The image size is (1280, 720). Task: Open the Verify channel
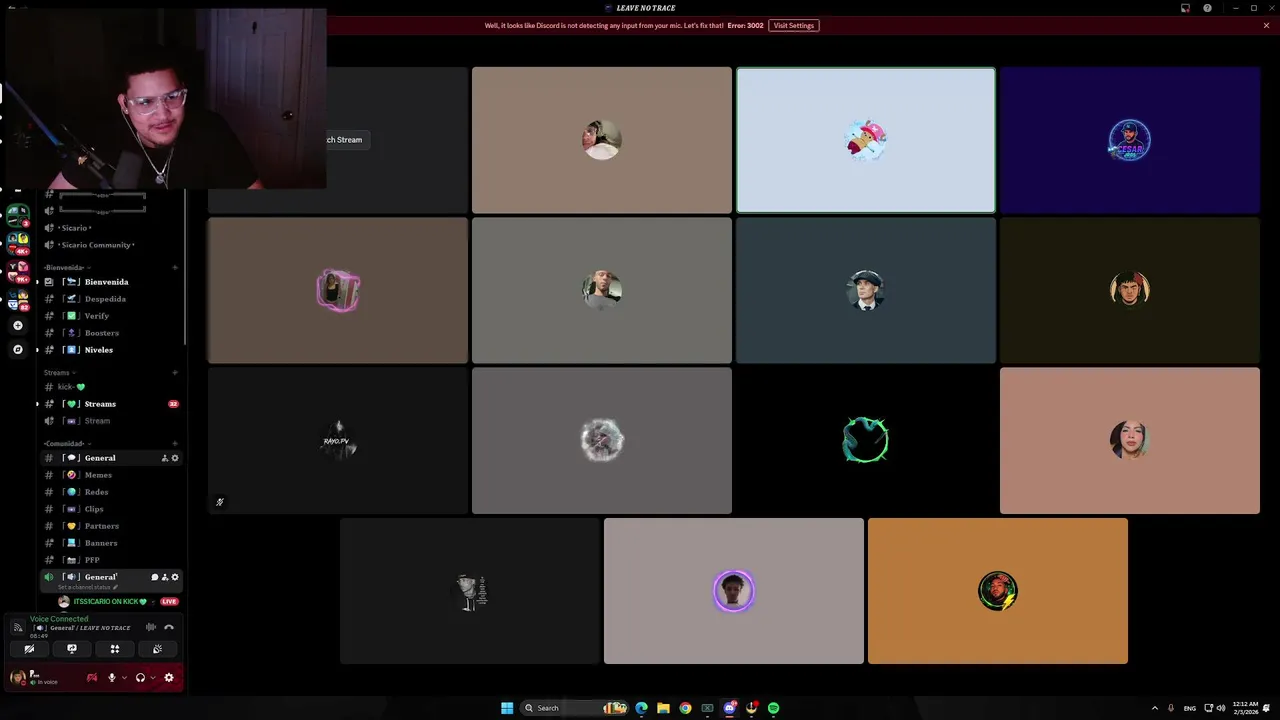click(x=111, y=316)
